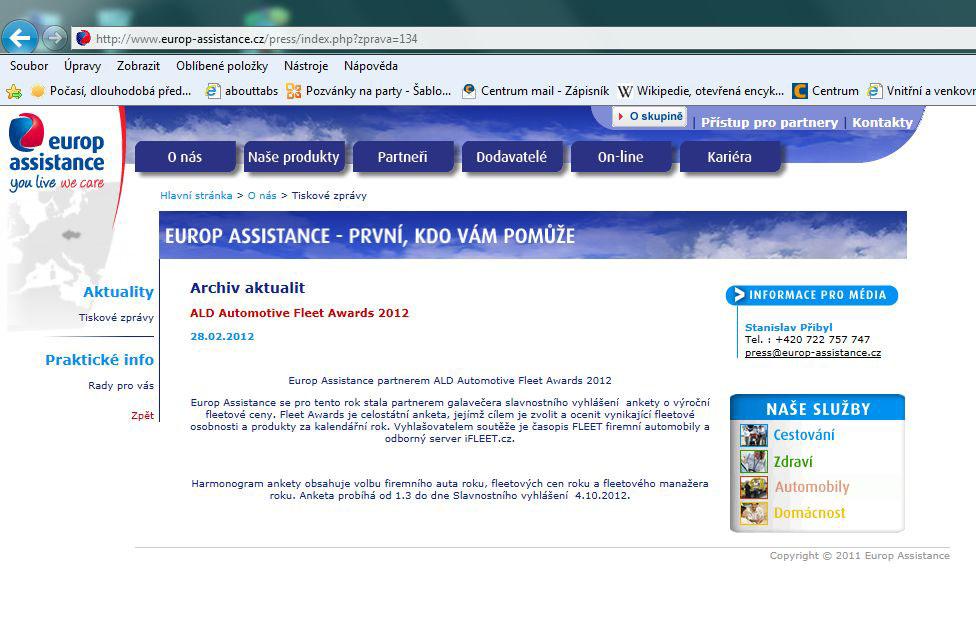Click Tiskové zprávy breadcrumb text
976x624 pixels.
329,196
